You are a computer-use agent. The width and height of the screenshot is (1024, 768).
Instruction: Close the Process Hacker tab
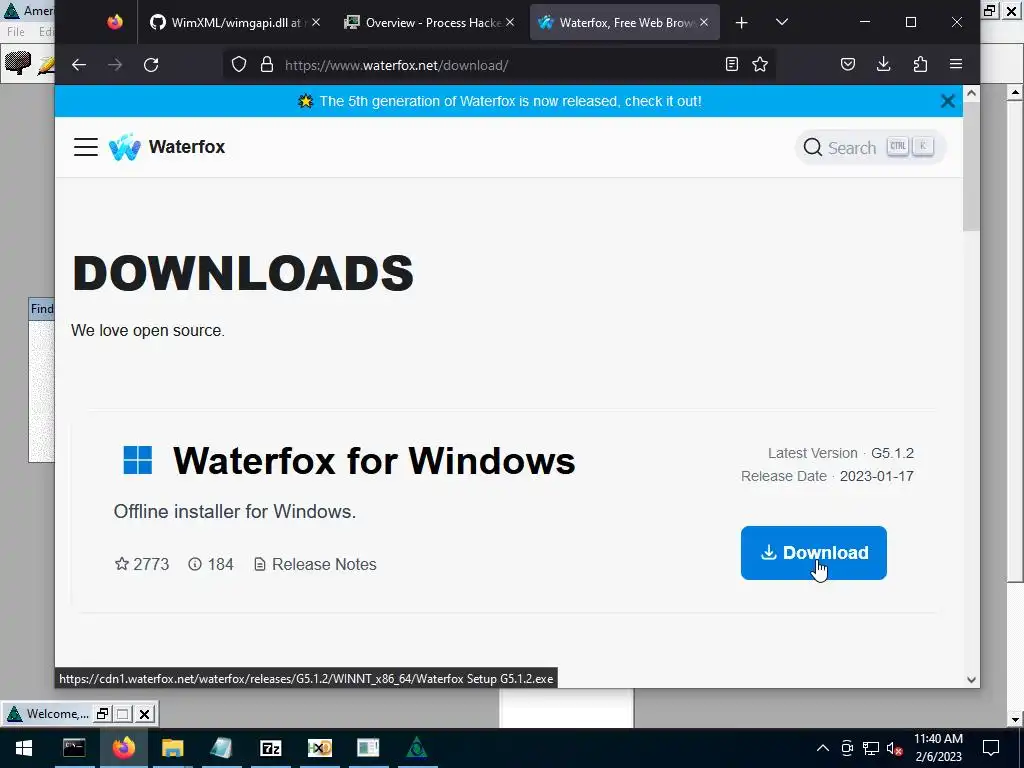[510, 22]
